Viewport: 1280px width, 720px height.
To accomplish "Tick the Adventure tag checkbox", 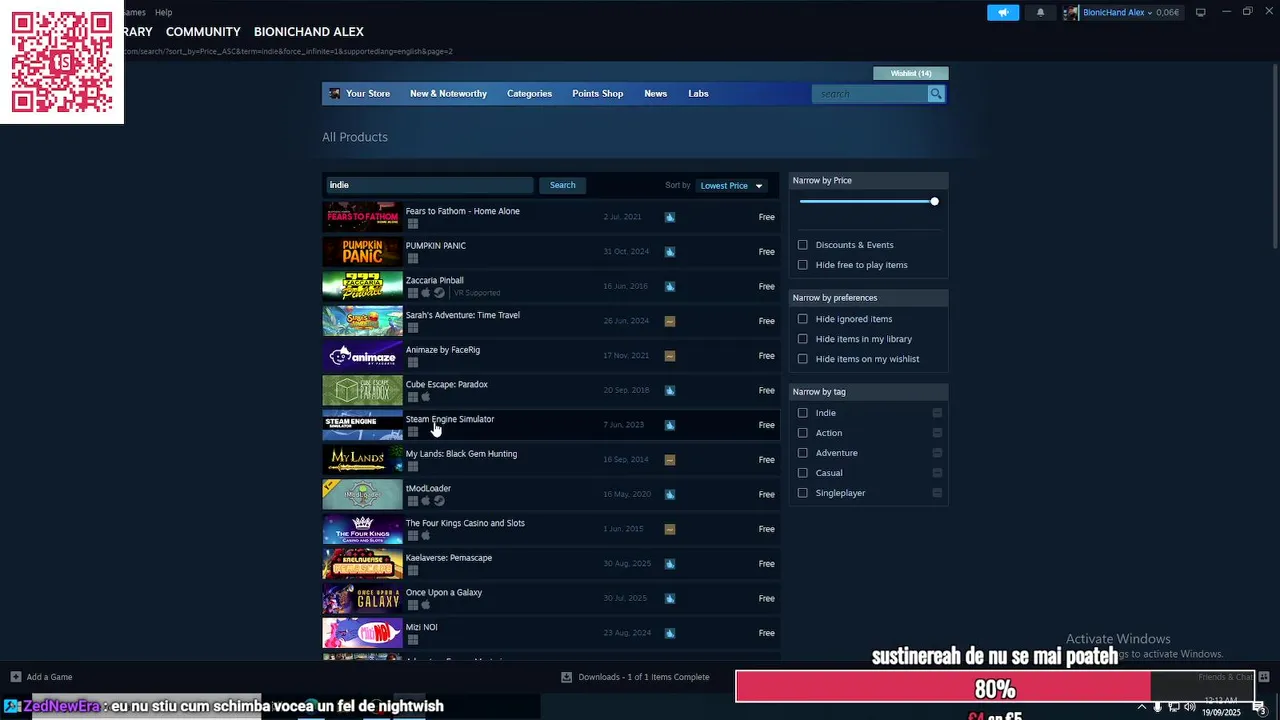I will click(802, 453).
